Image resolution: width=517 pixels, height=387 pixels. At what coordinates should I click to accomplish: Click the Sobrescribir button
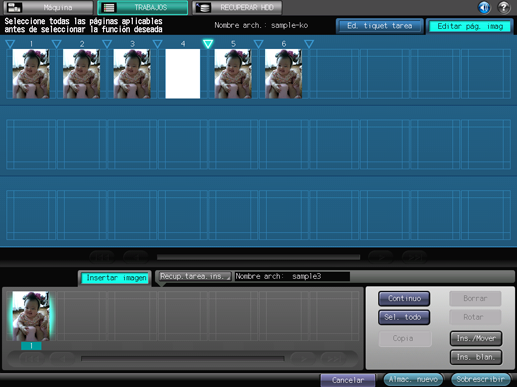click(x=480, y=380)
